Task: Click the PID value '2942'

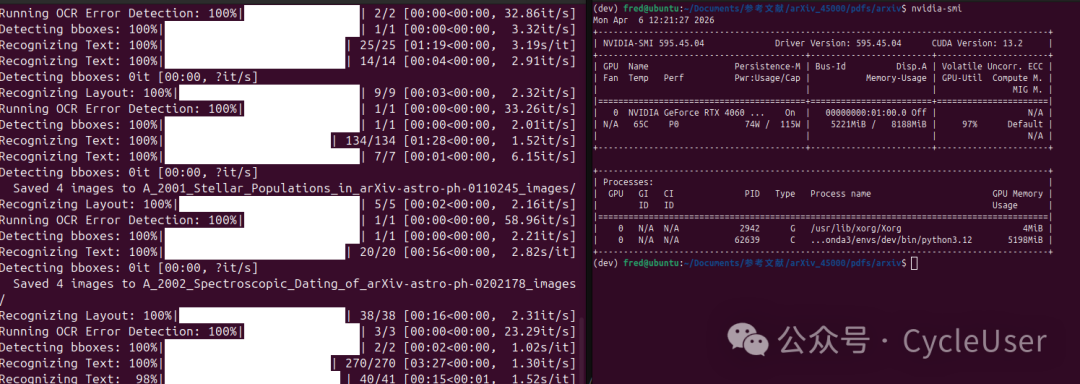Action: click(x=749, y=228)
